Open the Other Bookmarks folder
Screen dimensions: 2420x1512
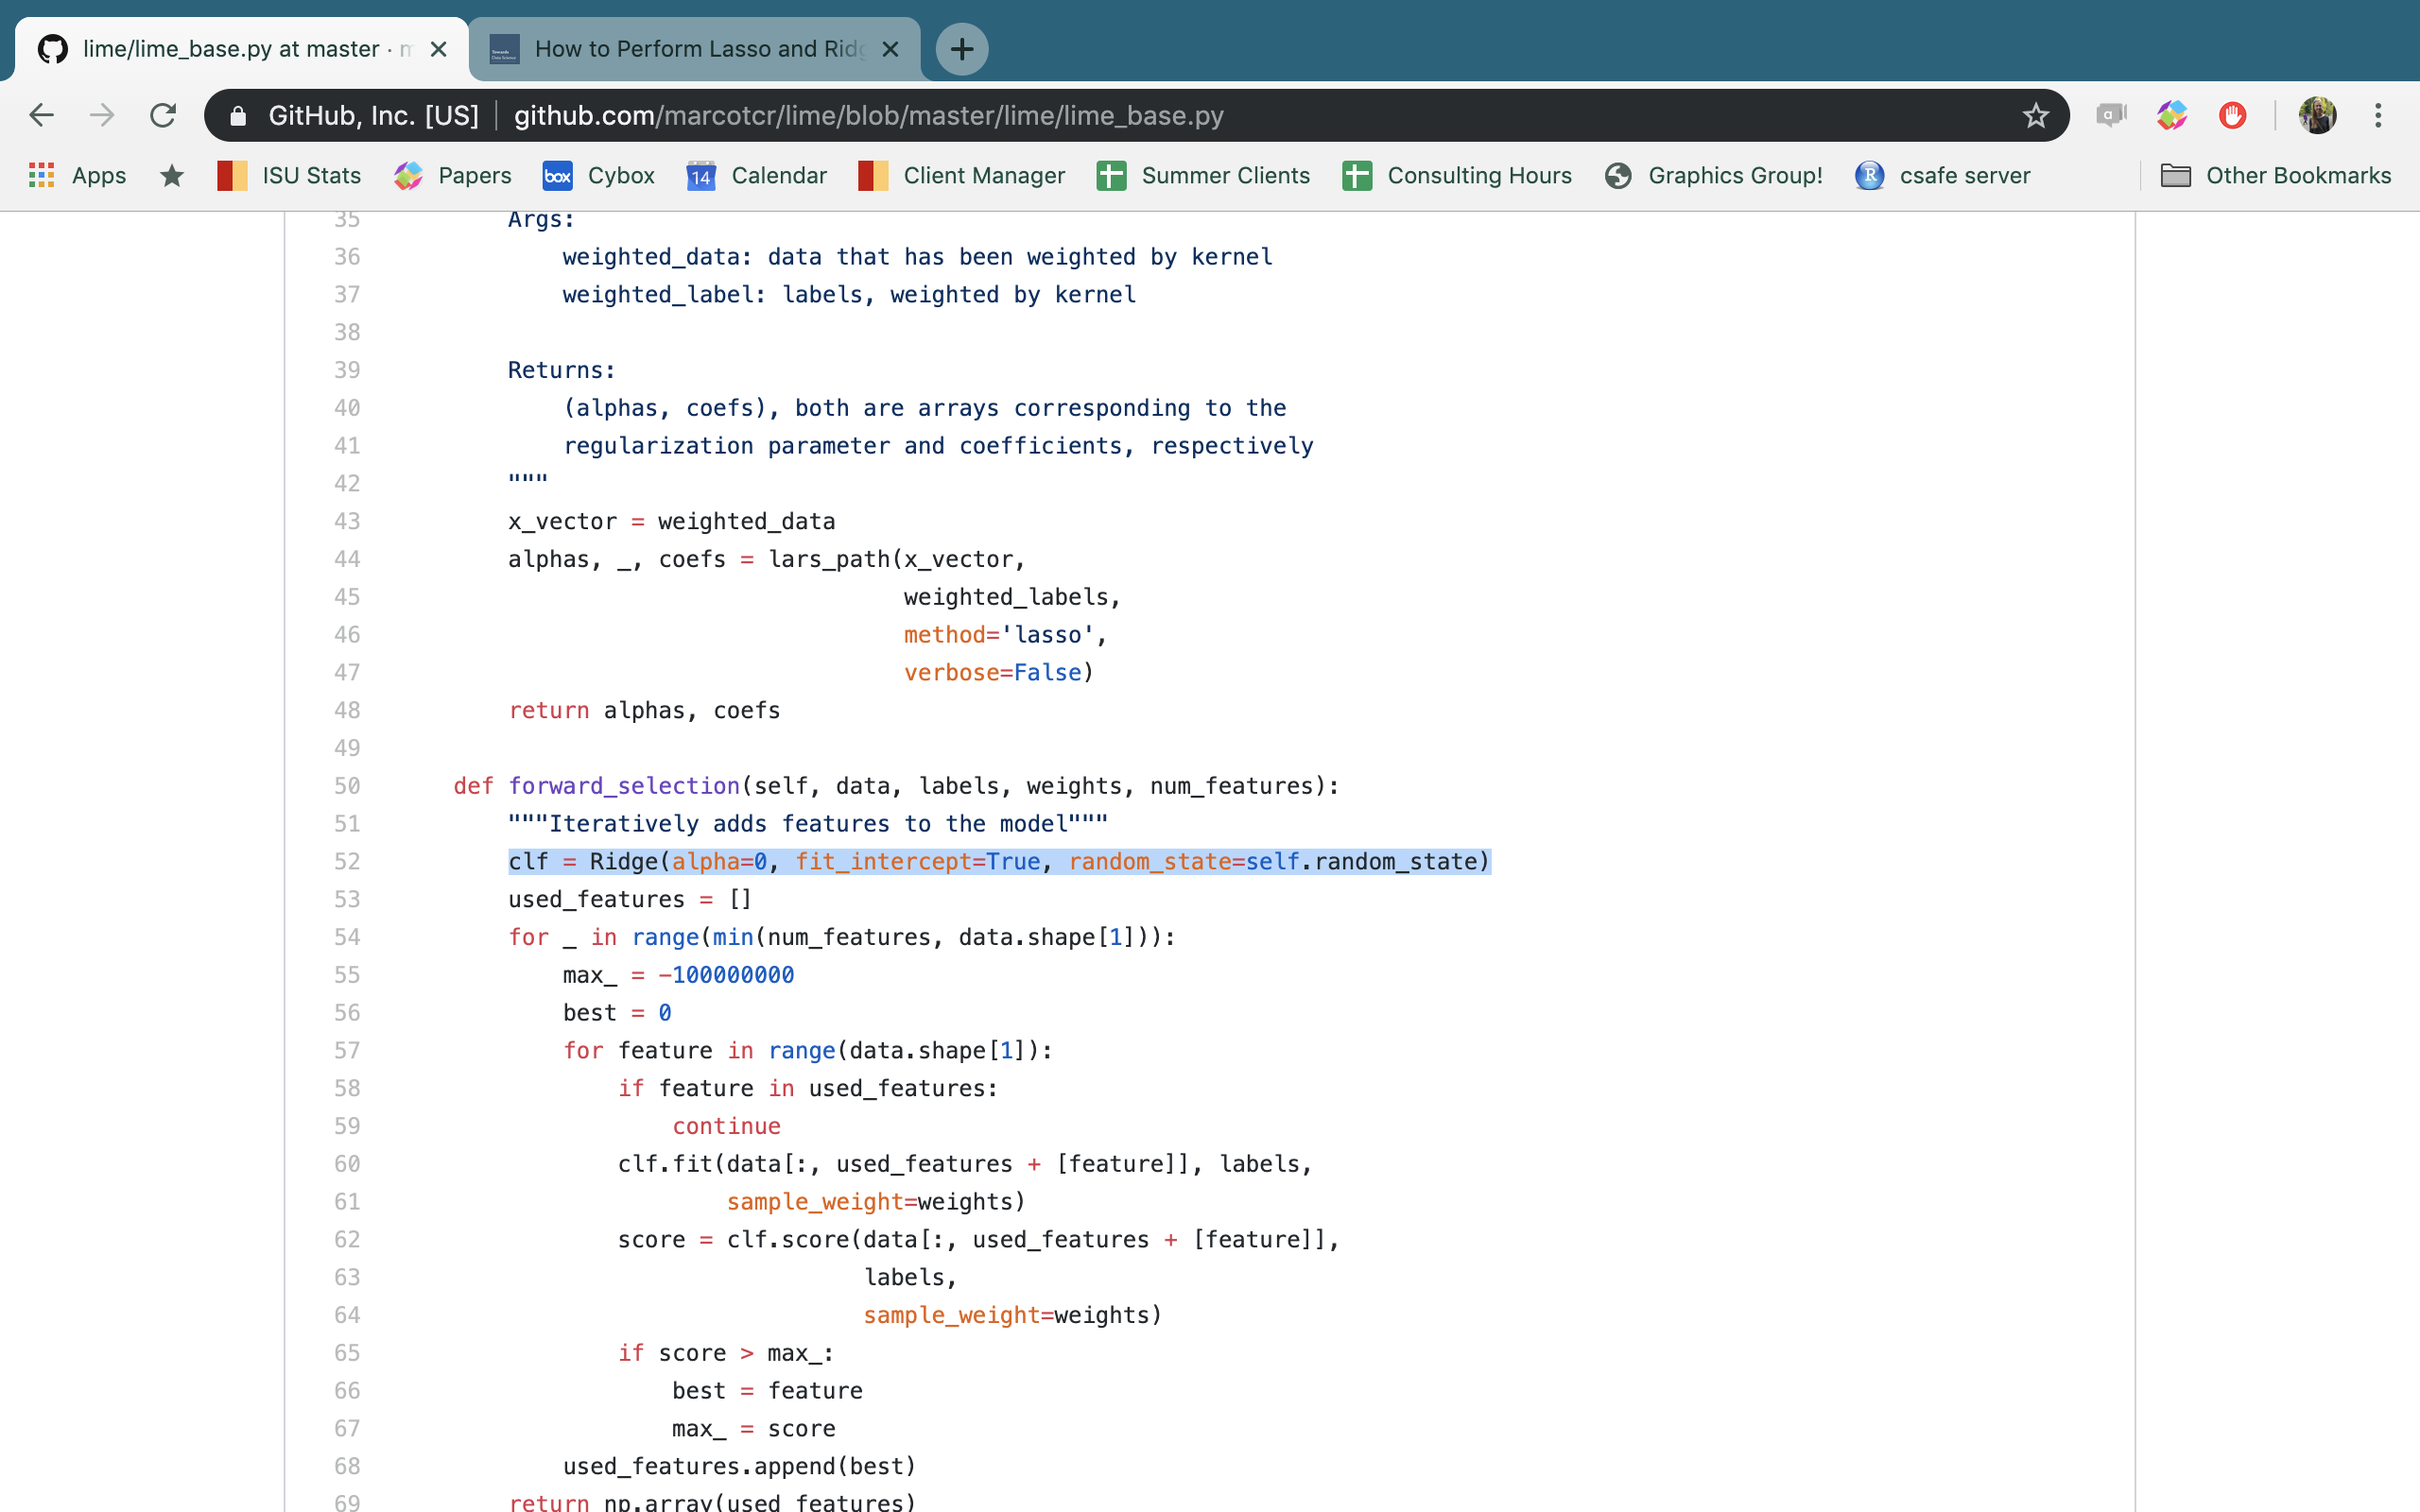click(x=2276, y=175)
